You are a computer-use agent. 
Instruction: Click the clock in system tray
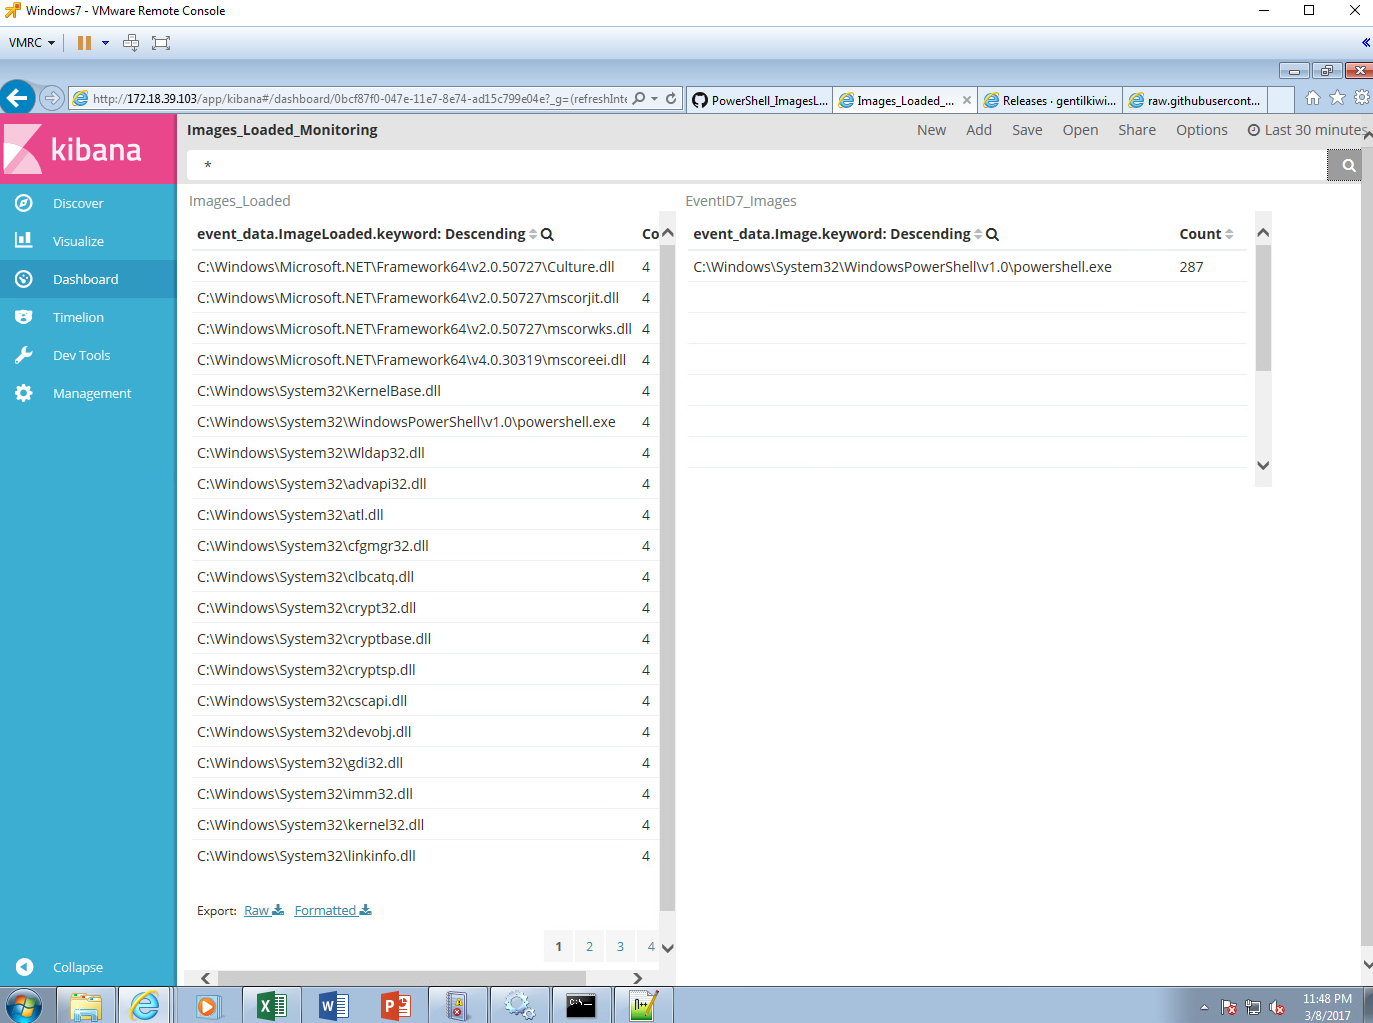click(1327, 1006)
